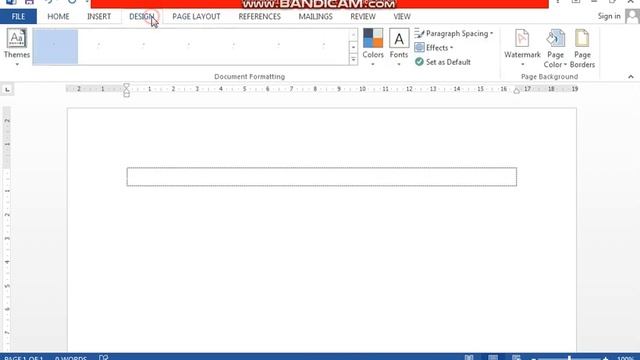Expand the Effects dropdown

[x=433, y=48]
